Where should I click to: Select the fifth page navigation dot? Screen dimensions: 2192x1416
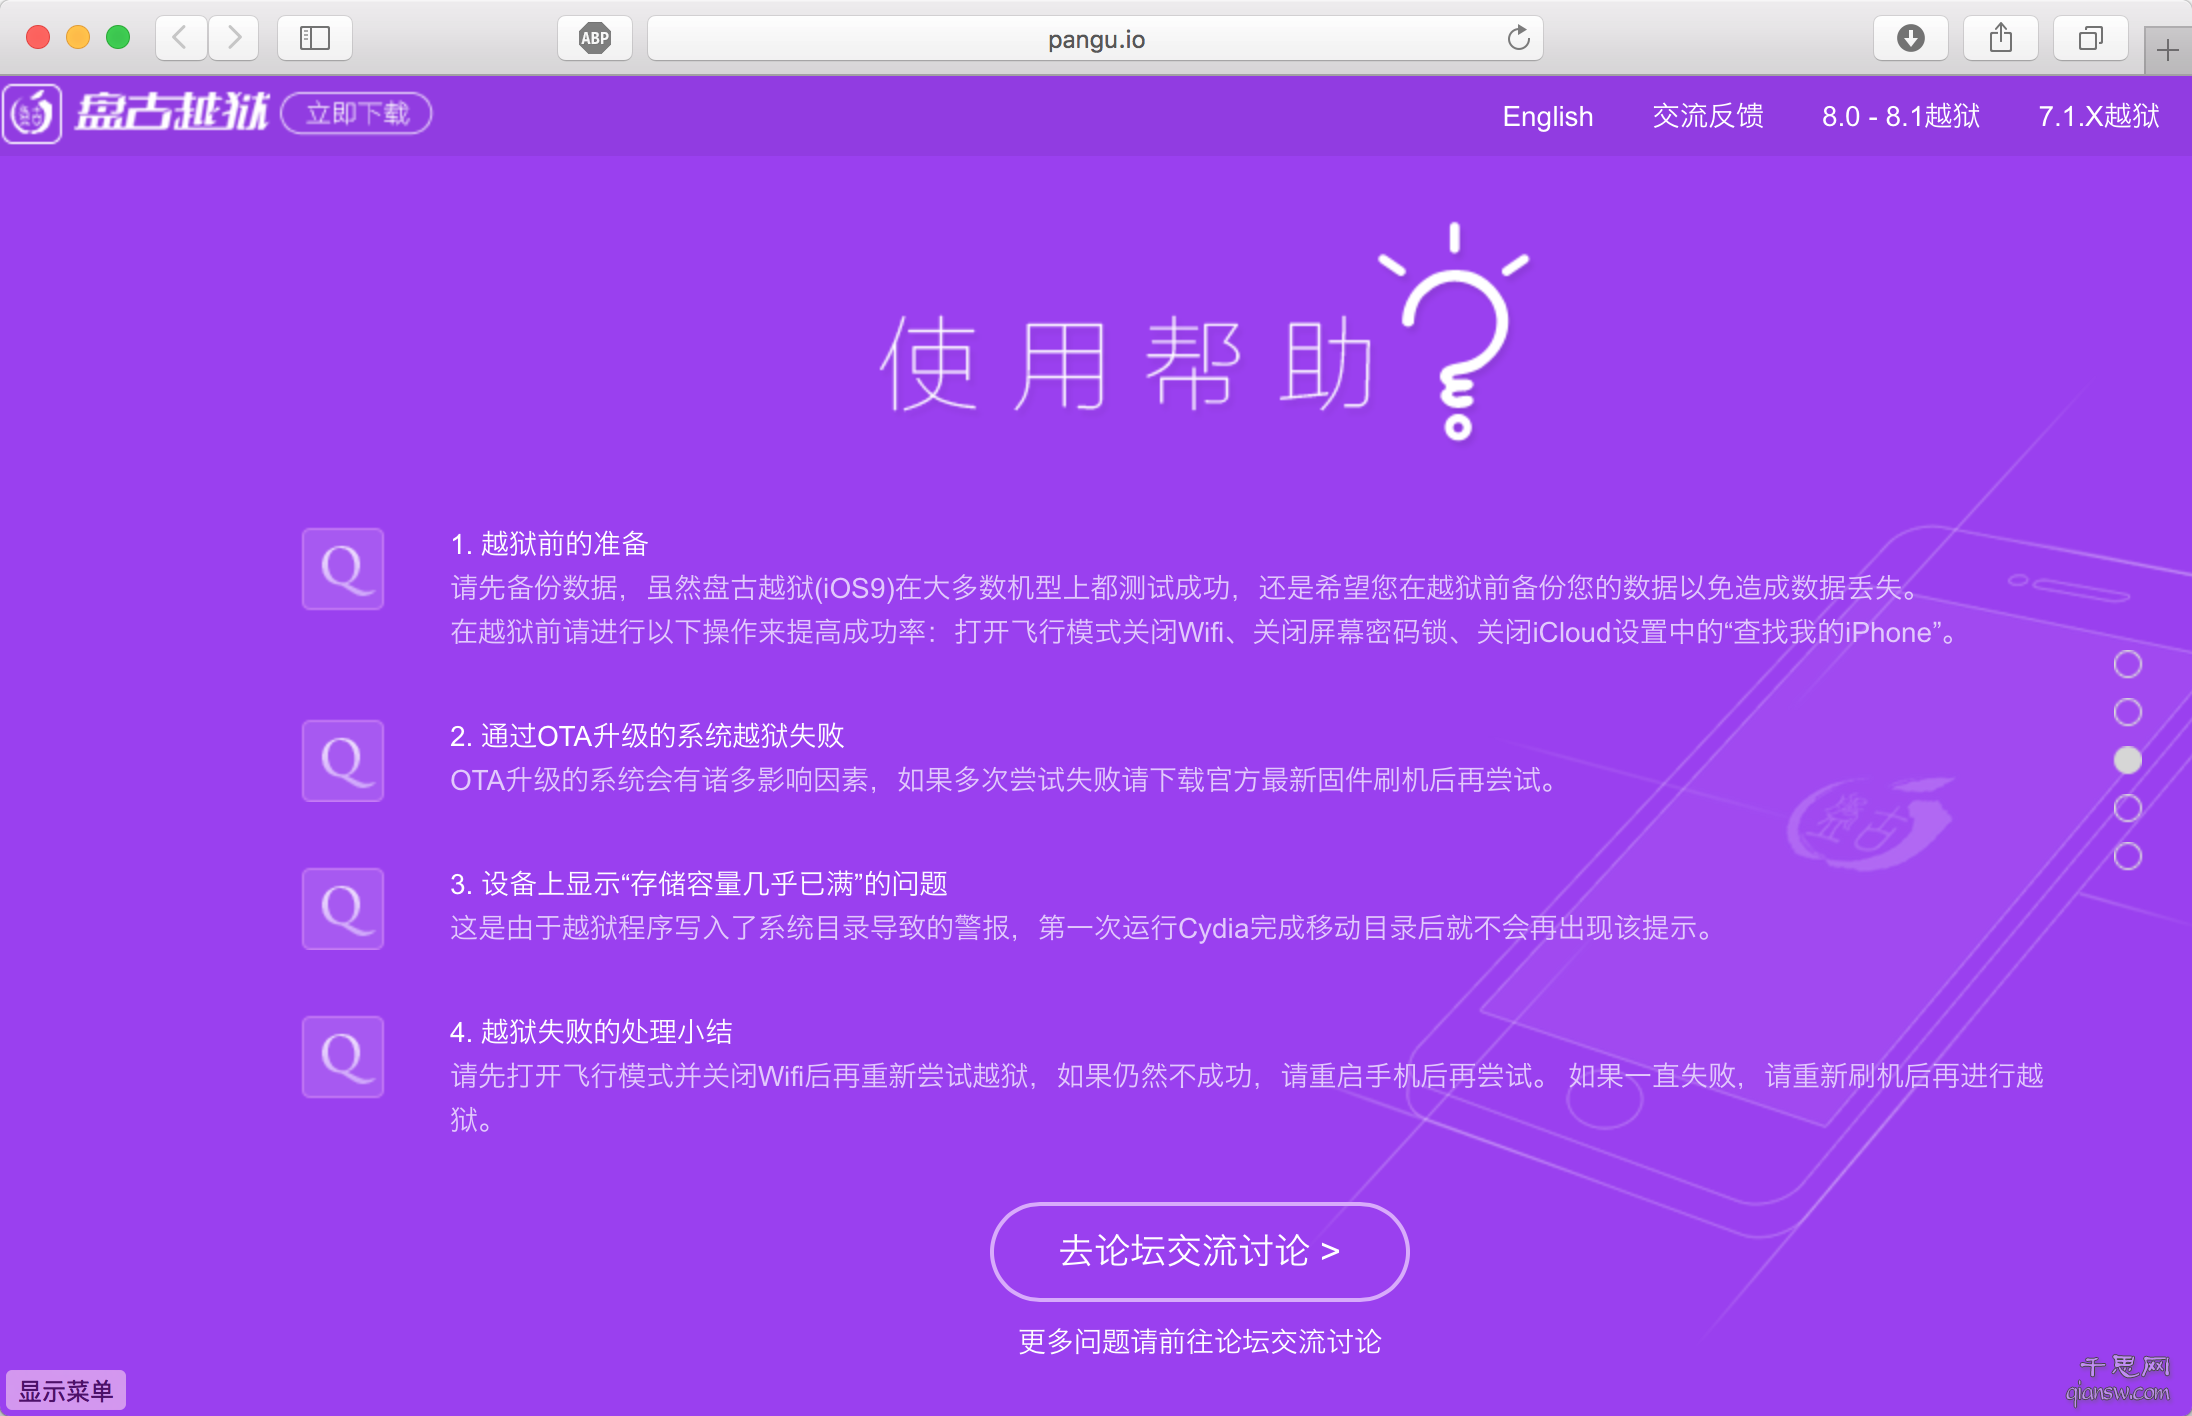[2128, 856]
